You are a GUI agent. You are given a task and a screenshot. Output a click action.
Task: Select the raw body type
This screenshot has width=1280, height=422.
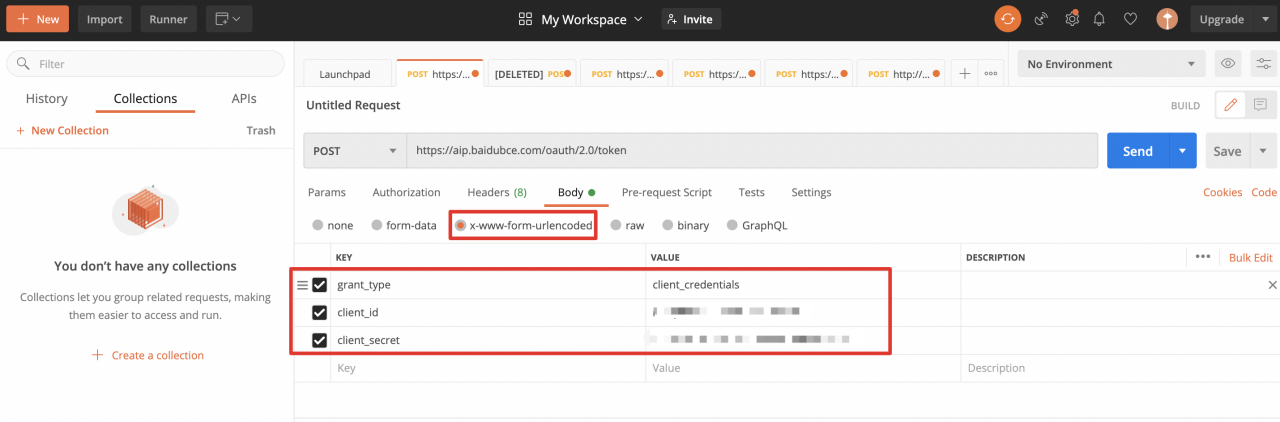pyautogui.click(x=616, y=225)
